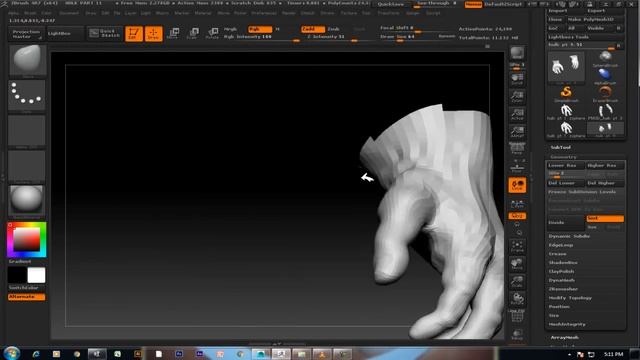Click the L.Sym local symmetry icon
The height and width of the screenshot is (360, 640).
[x=517, y=203]
